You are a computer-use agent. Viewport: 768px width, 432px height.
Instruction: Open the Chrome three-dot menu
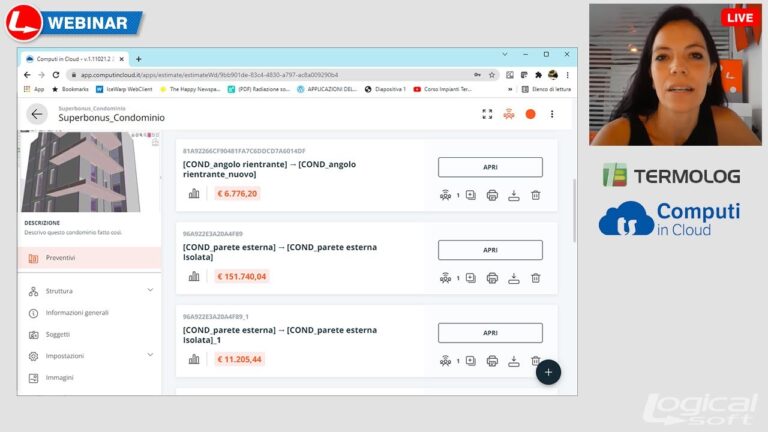[567, 75]
